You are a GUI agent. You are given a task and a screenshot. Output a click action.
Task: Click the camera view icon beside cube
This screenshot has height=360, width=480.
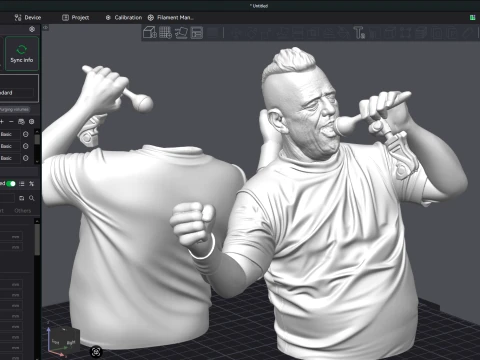[96, 351]
